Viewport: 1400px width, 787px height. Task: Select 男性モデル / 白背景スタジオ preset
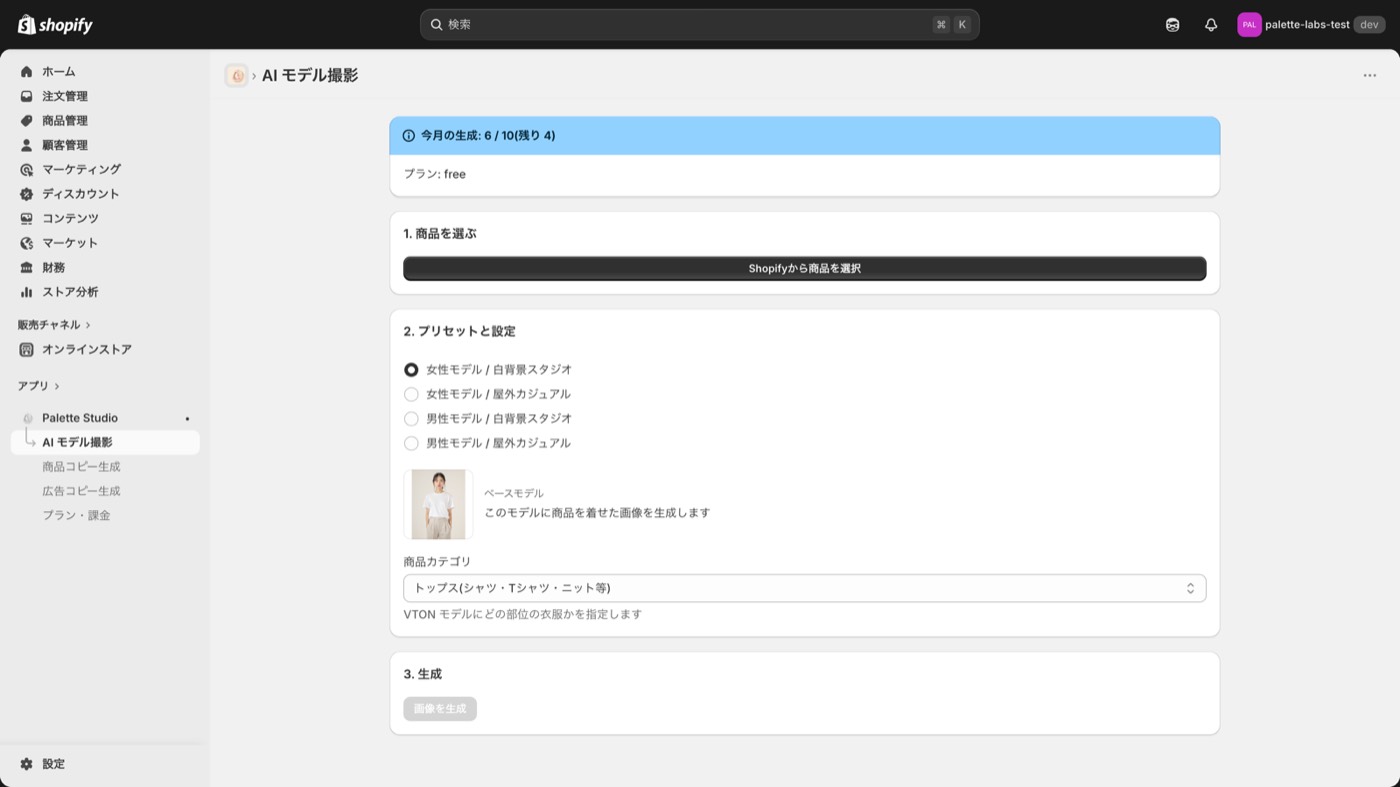pos(411,419)
